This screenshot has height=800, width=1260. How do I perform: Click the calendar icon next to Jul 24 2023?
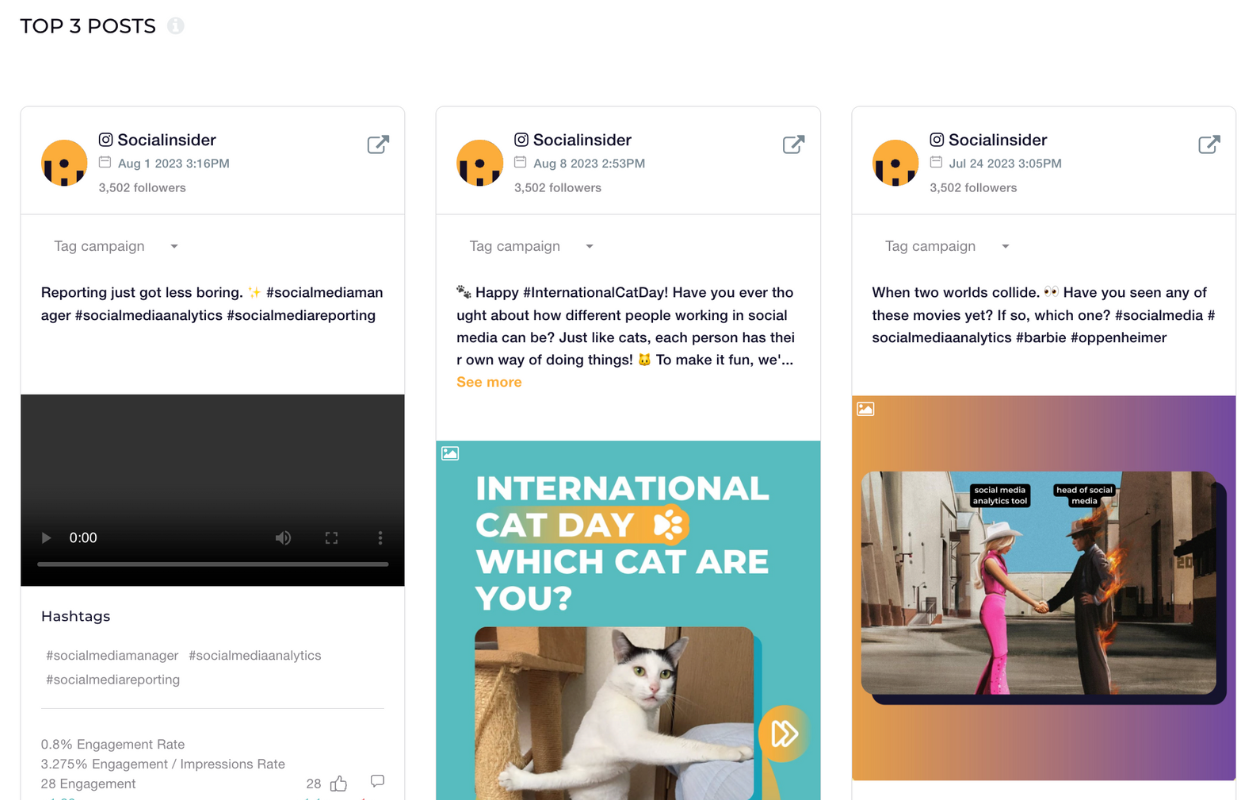tap(936, 163)
